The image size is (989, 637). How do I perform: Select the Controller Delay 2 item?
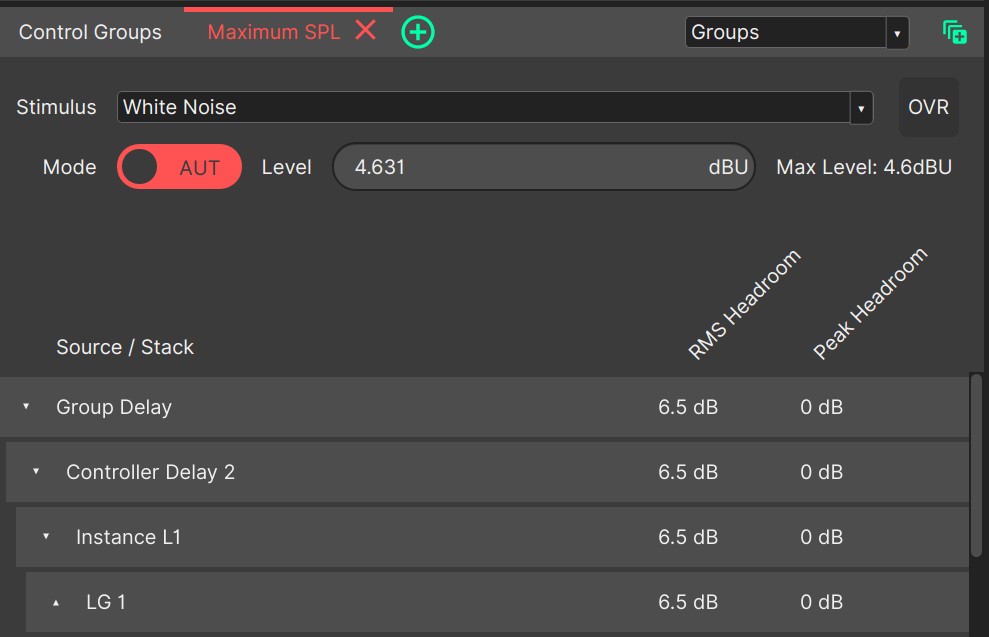pos(150,472)
